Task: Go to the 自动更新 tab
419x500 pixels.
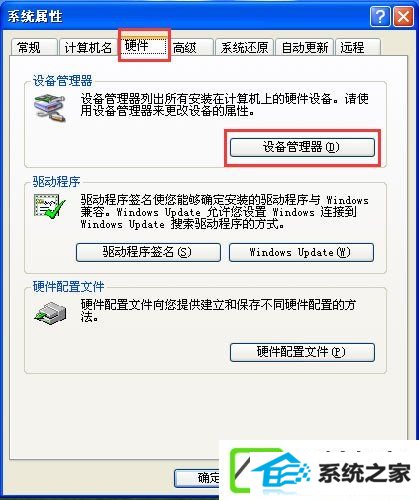Action: coord(305,47)
